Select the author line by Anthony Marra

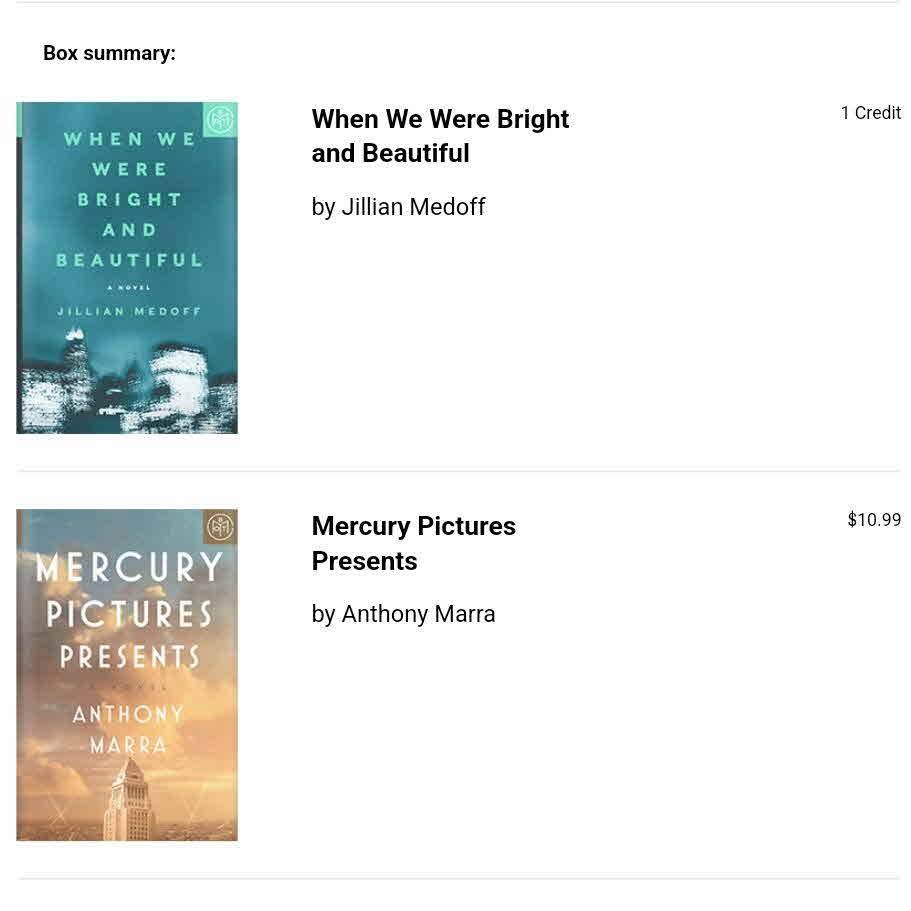[403, 614]
